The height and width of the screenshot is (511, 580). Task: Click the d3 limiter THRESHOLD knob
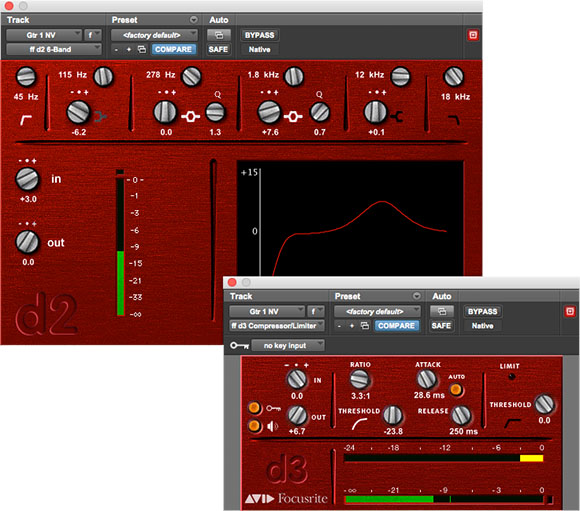tap(544, 404)
